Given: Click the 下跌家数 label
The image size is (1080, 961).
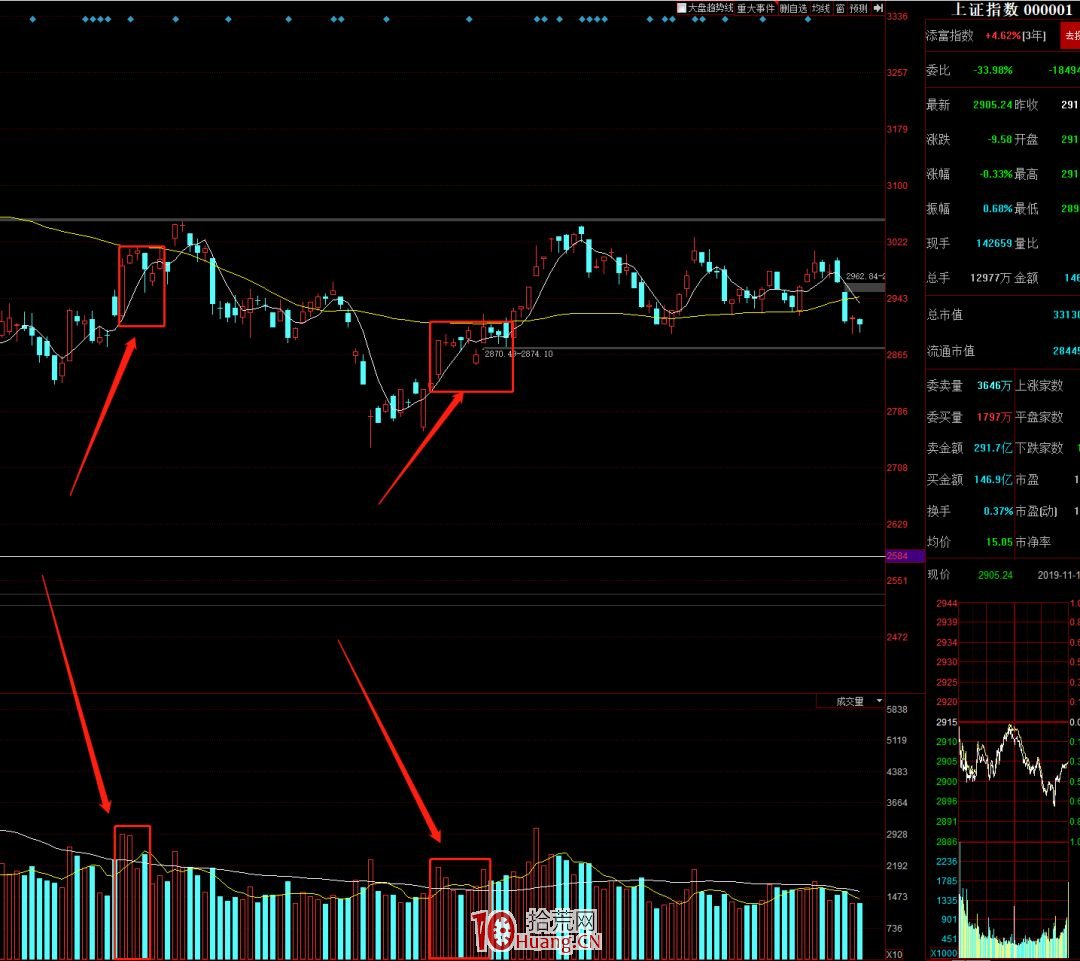Looking at the screenshot, I should (1039, 448).
